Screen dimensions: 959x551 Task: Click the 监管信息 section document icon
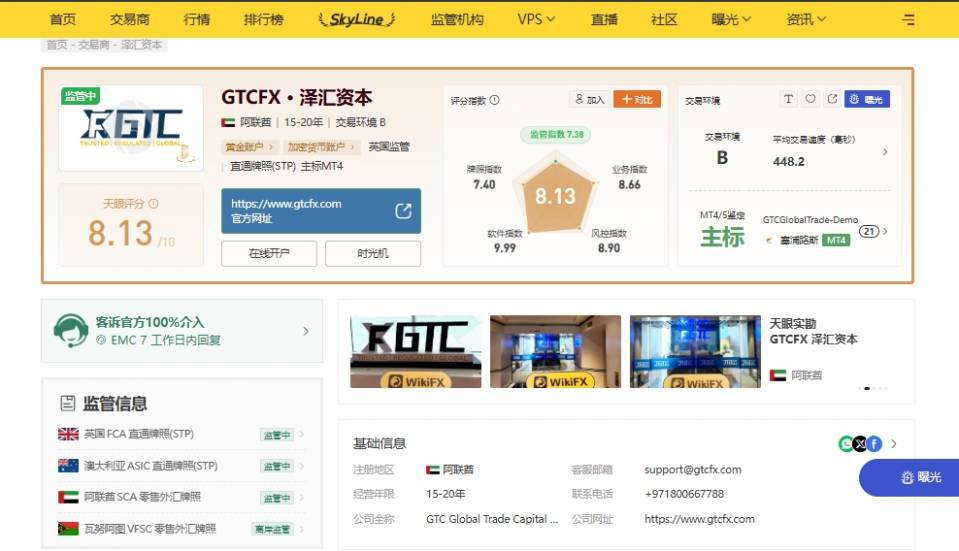(x=67, y=403)
